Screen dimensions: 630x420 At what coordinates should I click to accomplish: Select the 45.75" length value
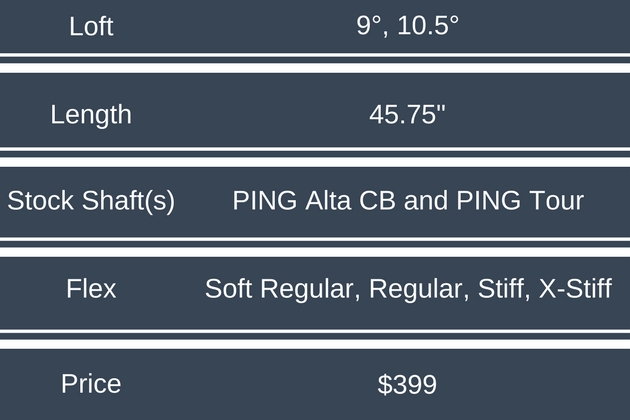coord(407,114)
